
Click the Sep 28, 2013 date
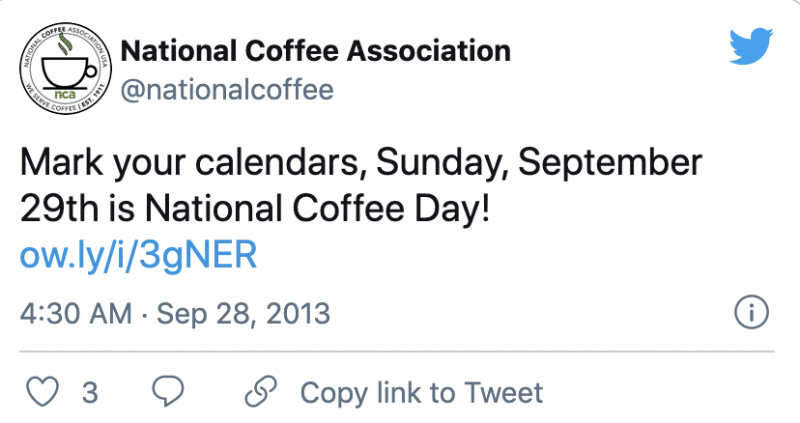243,313
